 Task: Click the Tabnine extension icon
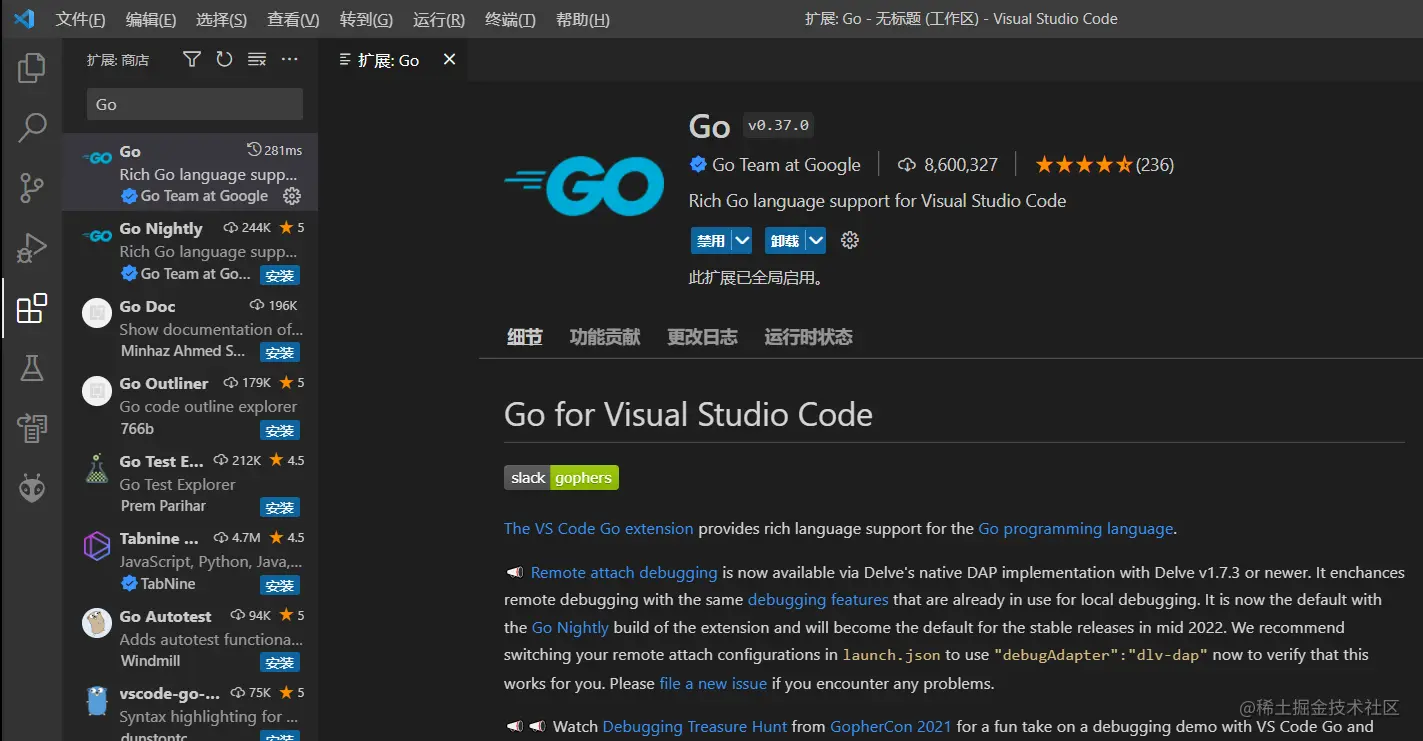pyautogui.click(x=97, y=546)
